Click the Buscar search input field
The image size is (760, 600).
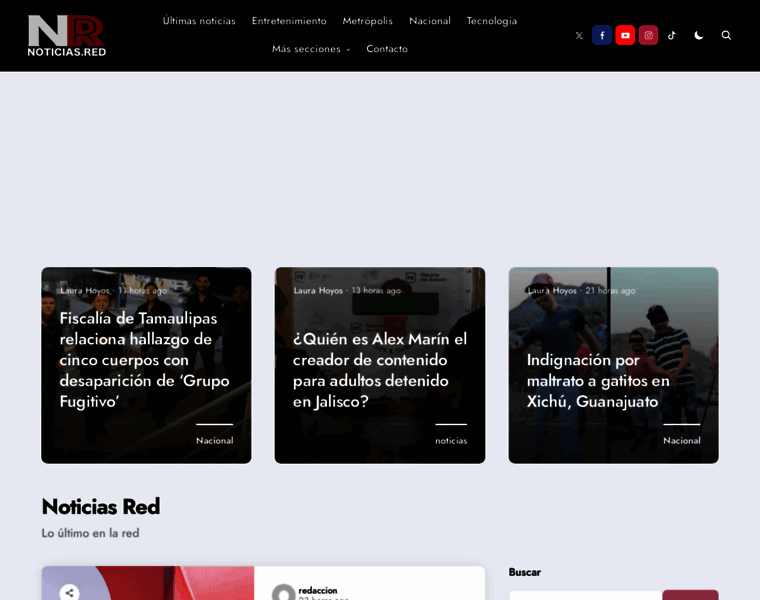[x=586, y=595]
